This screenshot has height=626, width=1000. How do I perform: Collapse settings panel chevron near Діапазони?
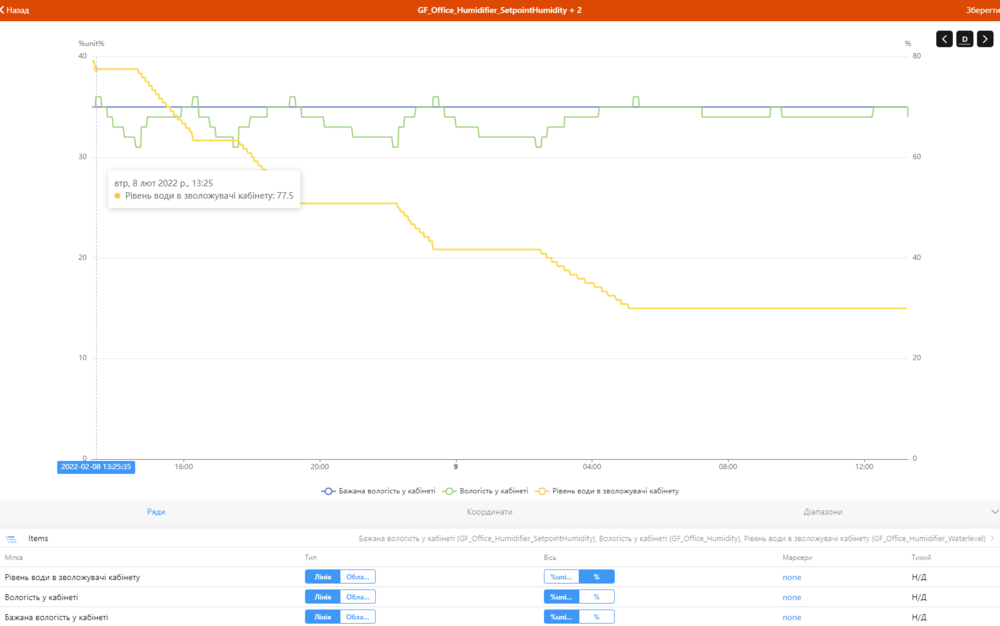pos(994,512)
